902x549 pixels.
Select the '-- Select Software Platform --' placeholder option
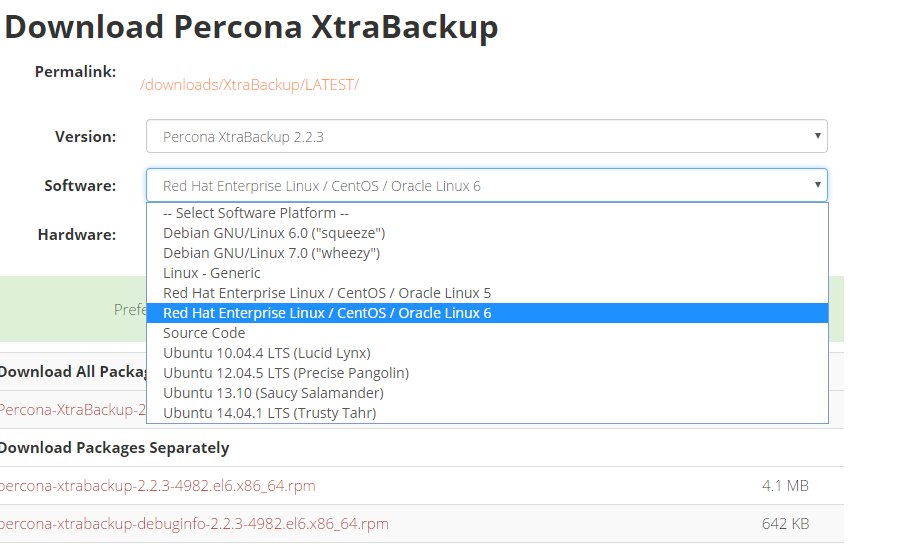coord(487,213)
